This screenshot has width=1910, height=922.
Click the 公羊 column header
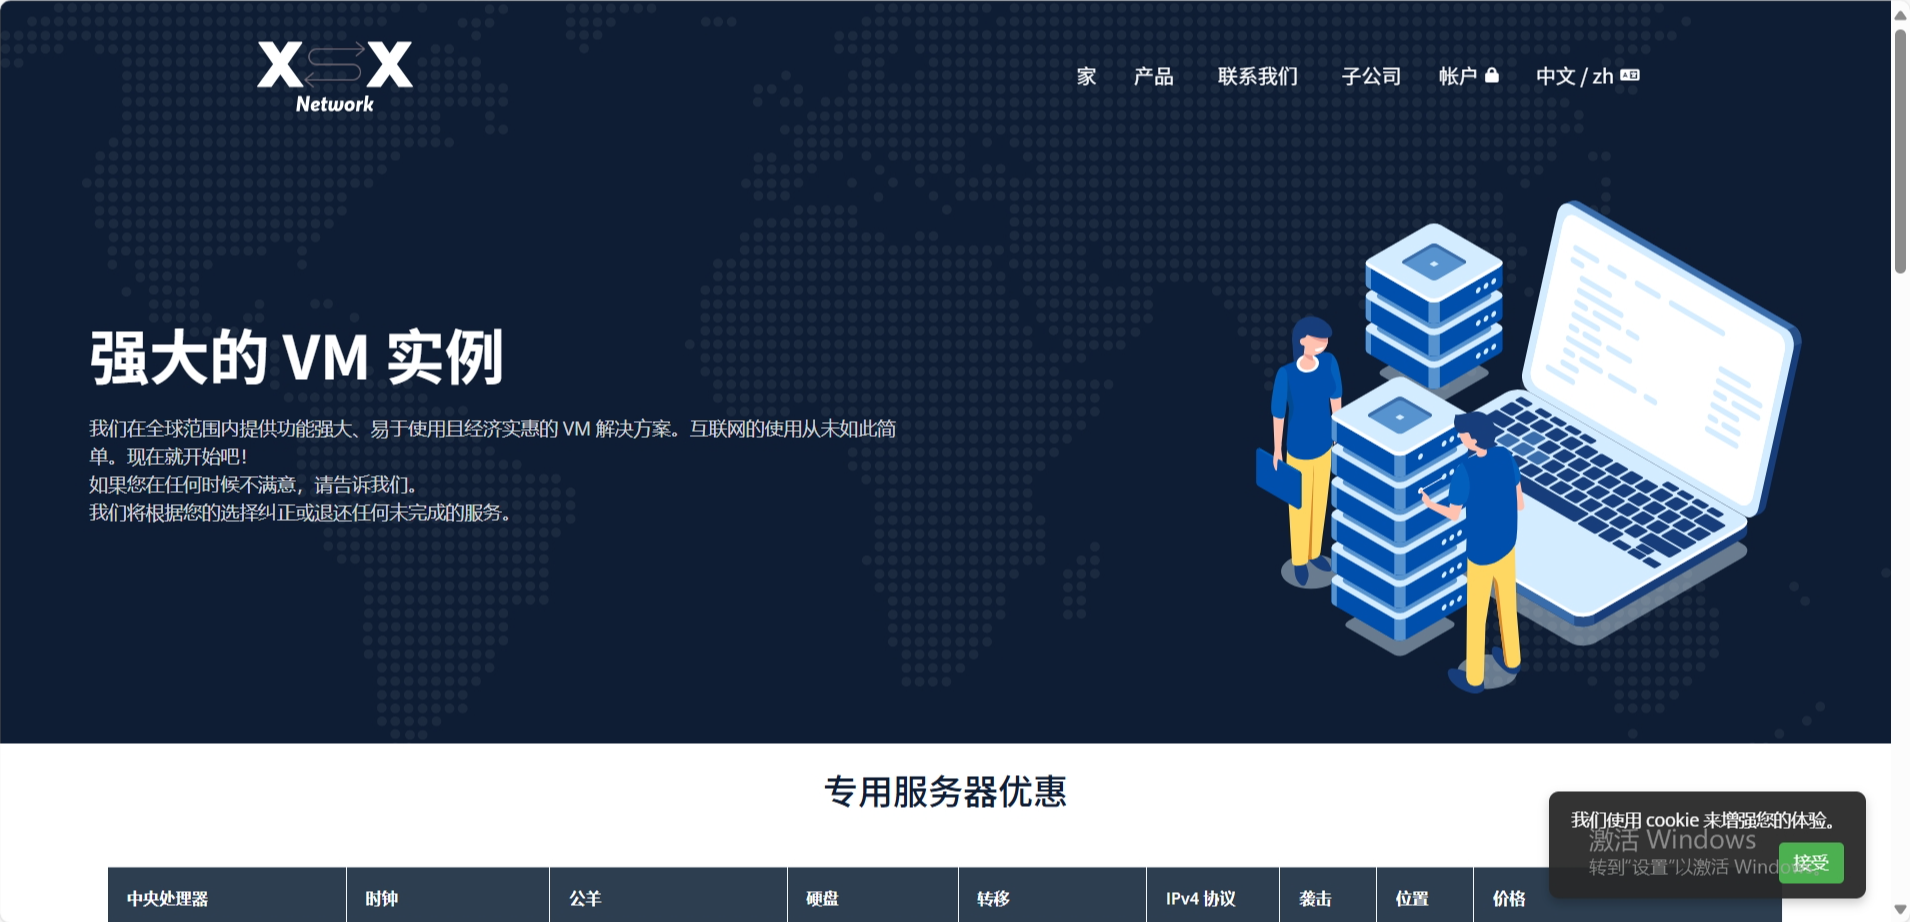point(585,898)
